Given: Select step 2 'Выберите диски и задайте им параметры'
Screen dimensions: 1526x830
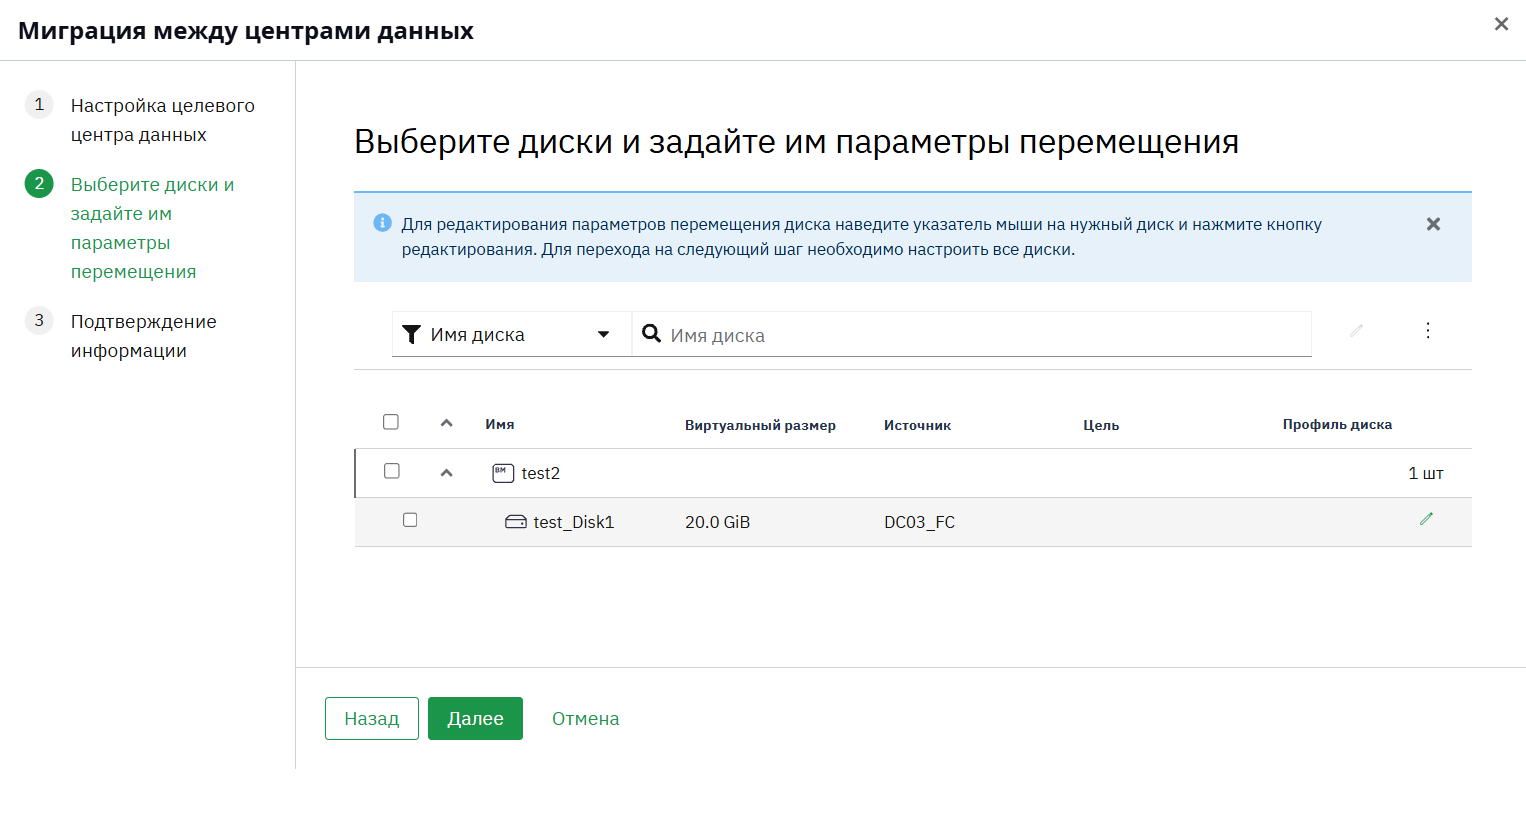Looking at the screenshot, I should click(152, 228).
